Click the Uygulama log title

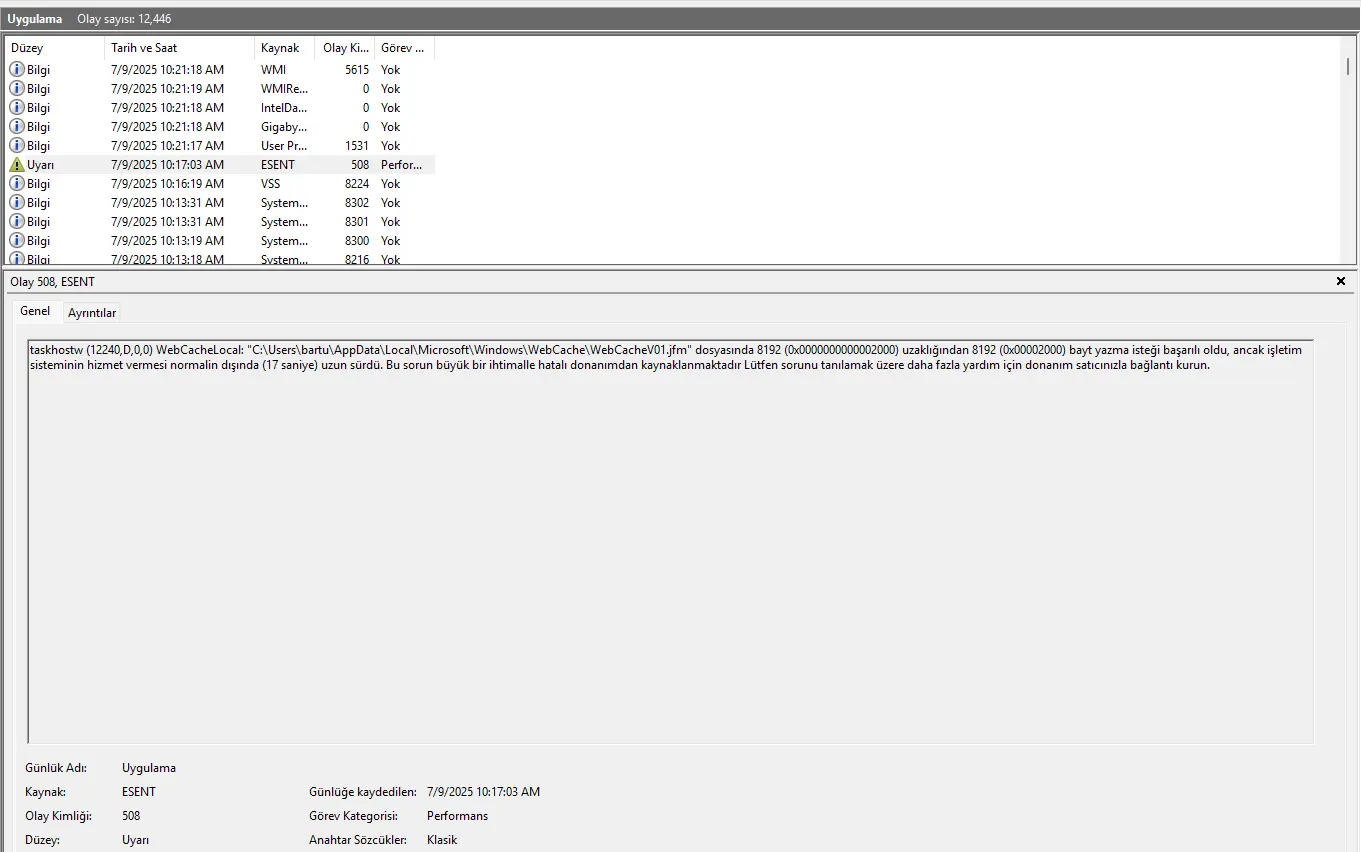(34, 19)
